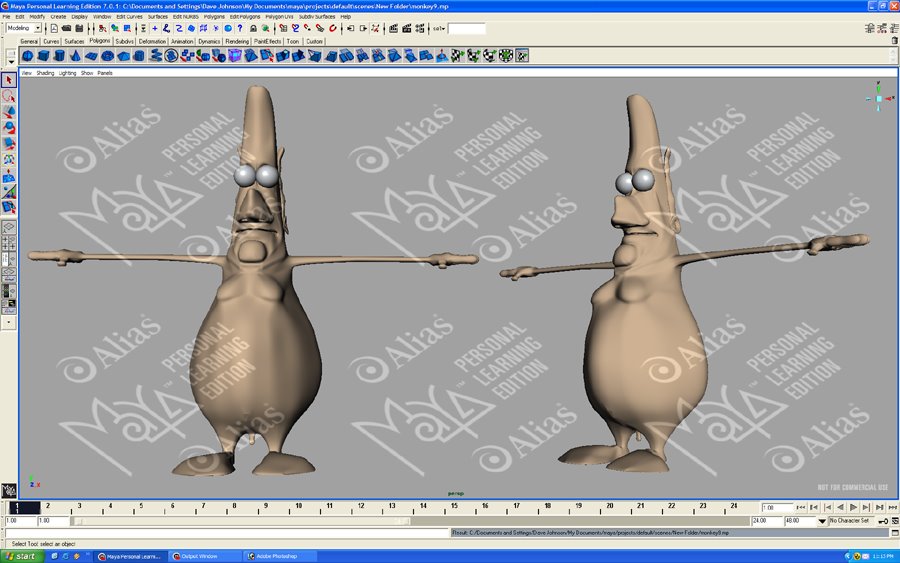
Task: Click the question mark help icon
Action: (240, 28)
